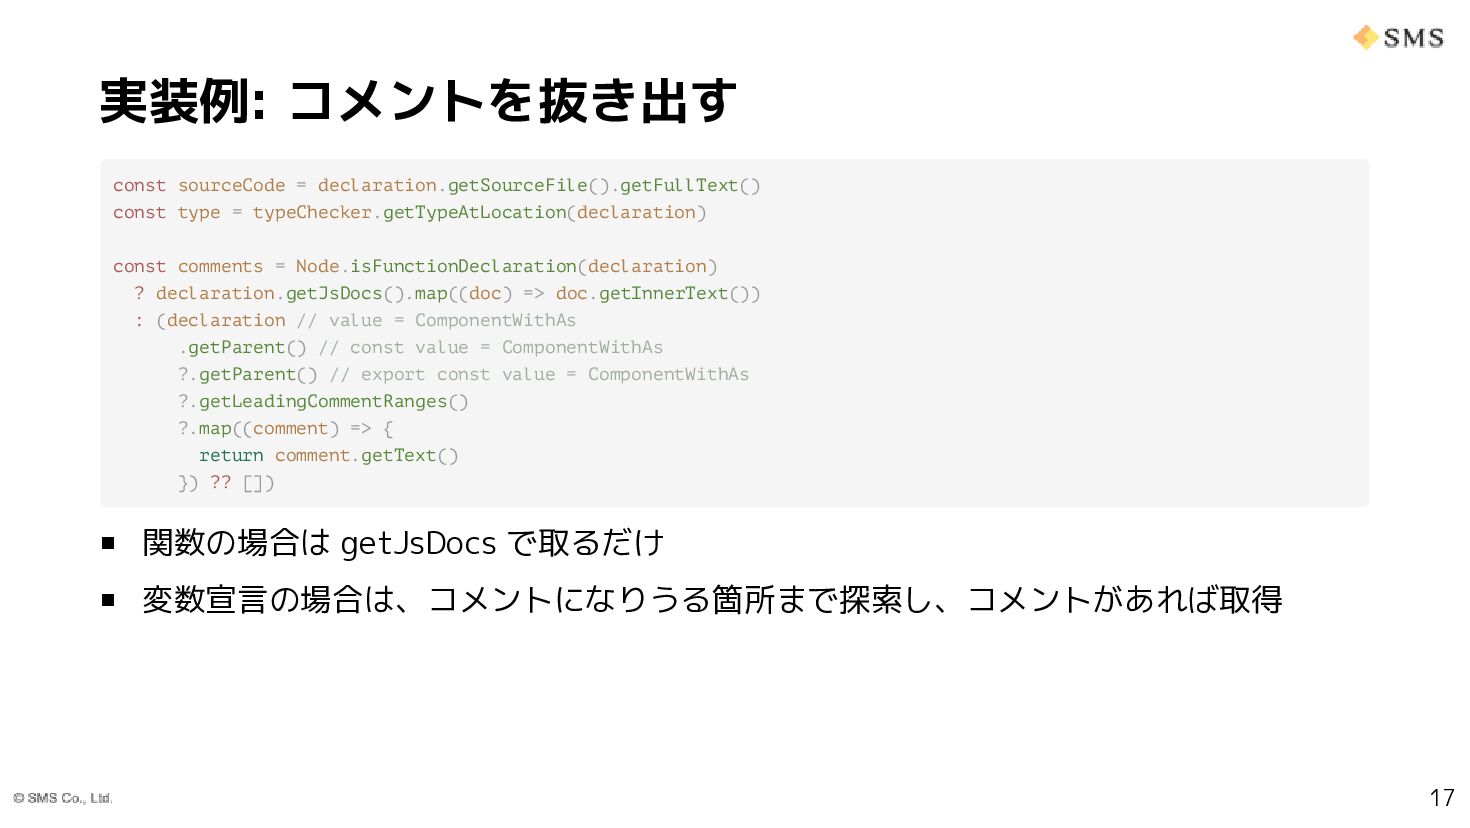Click the return keyword in the code
This screenshot has height=828, width=1470.
(x=231, y=455)
